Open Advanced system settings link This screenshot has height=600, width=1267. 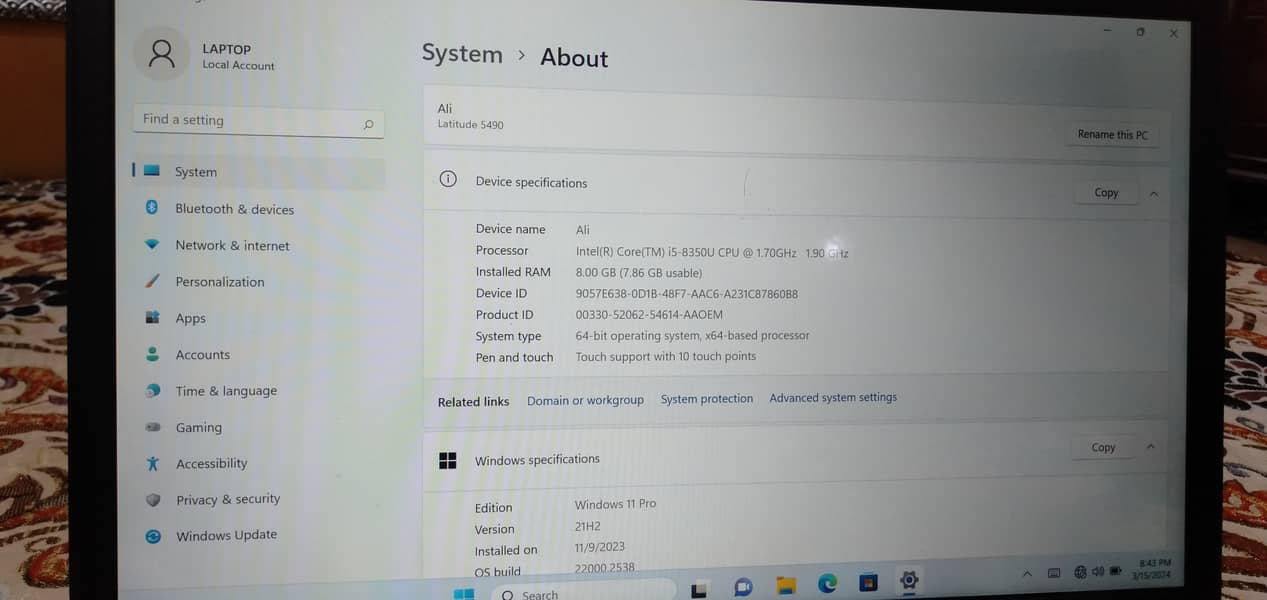[x=832, y=398]
